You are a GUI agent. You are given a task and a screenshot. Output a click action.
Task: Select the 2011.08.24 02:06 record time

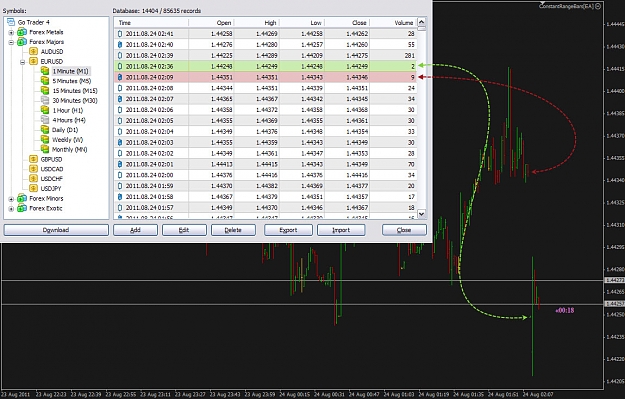coord(149,110)
